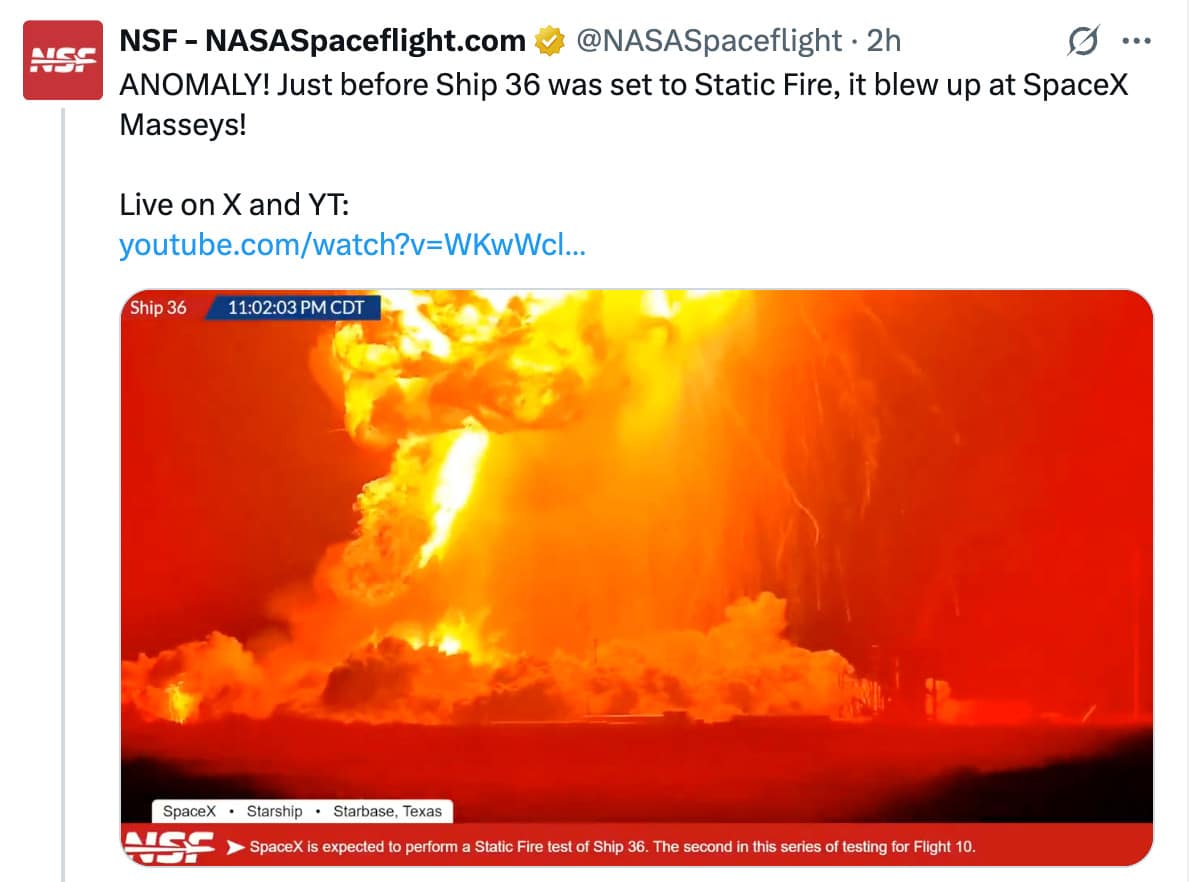This screenshot has height=882, width=1192.
Task: Click the Ship 36 overlay label
Action: 158,307
